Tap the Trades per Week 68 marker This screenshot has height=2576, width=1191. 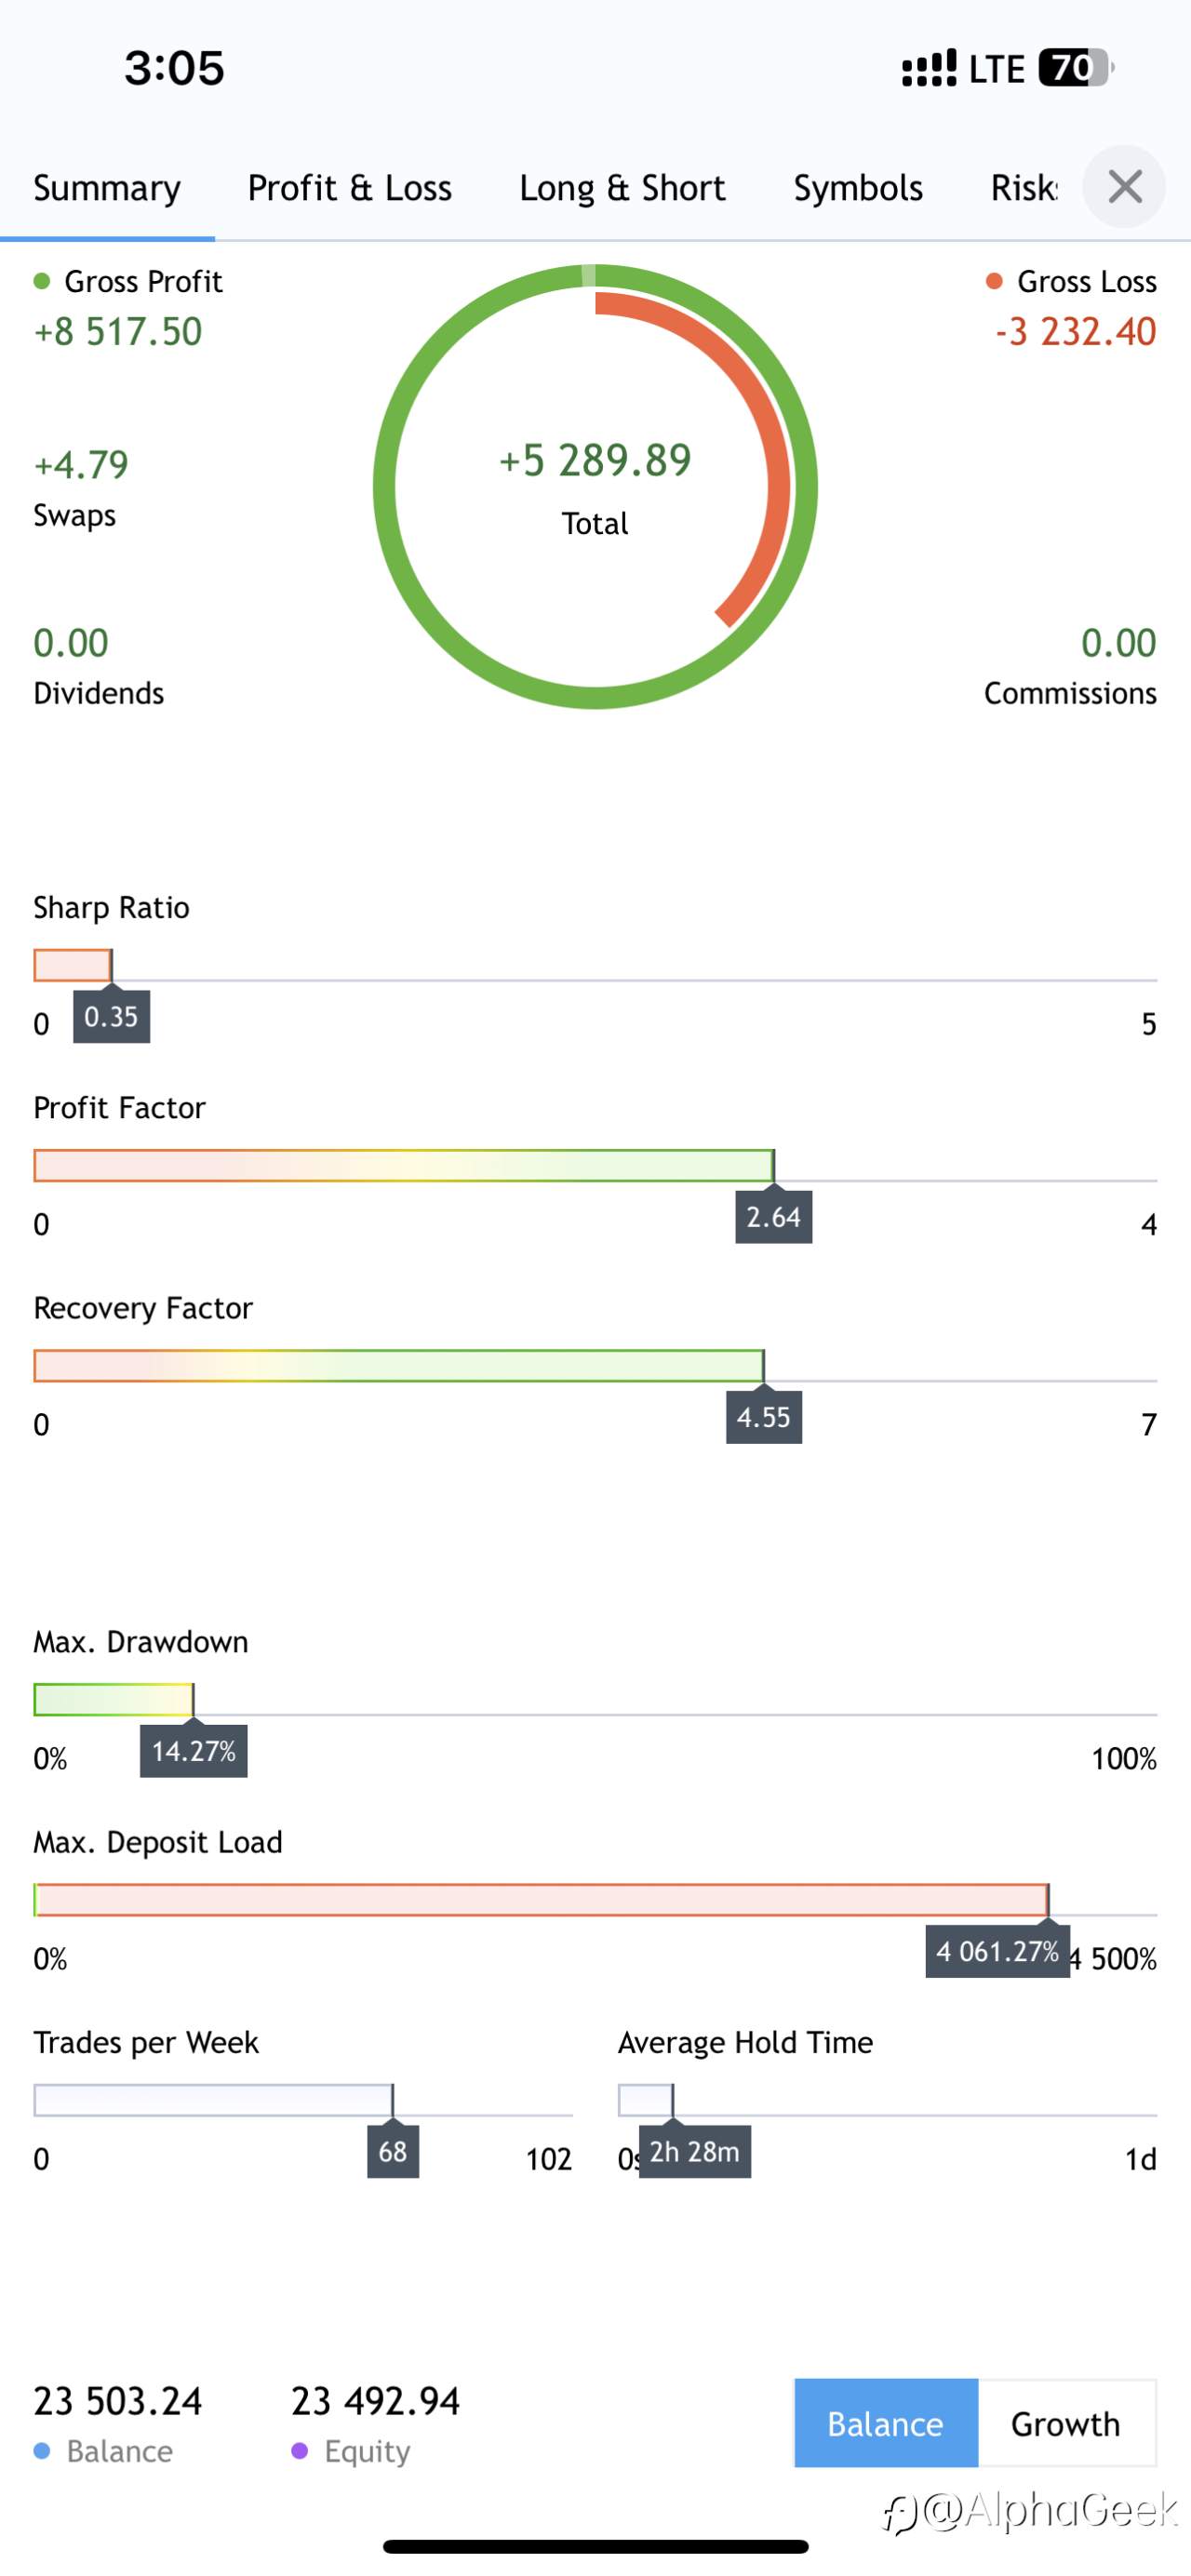[393, 2150]
